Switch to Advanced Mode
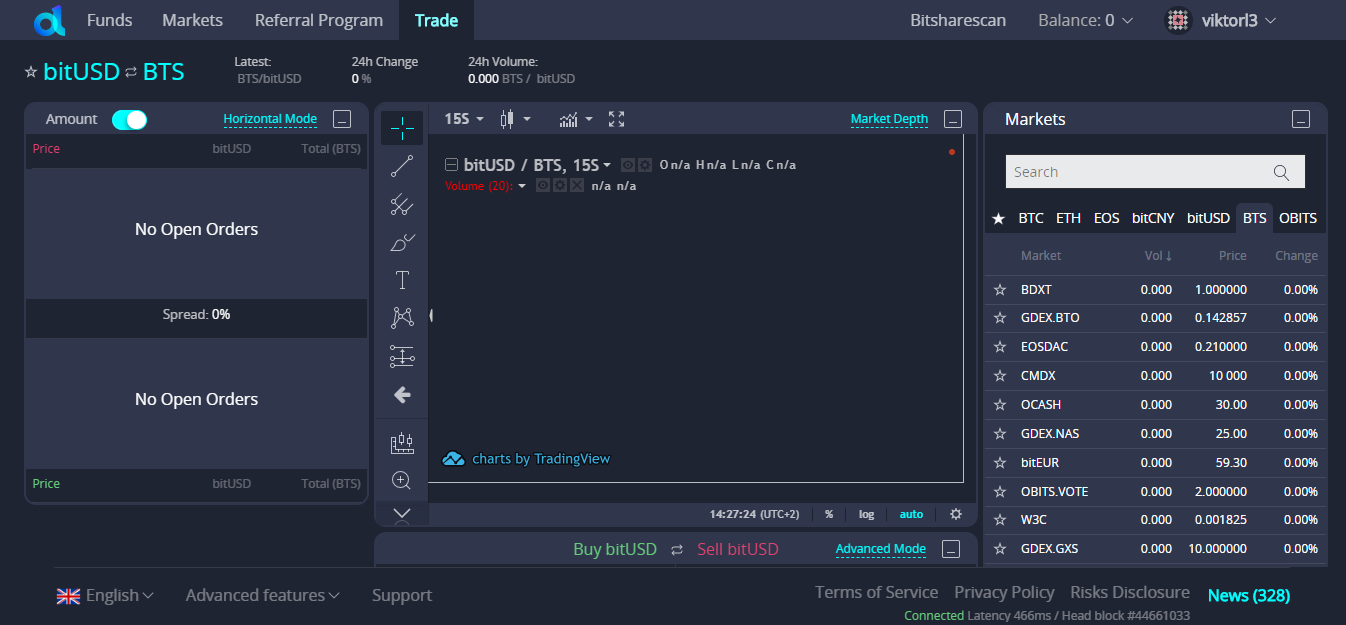1346x625 pixels. coord(881,549)
